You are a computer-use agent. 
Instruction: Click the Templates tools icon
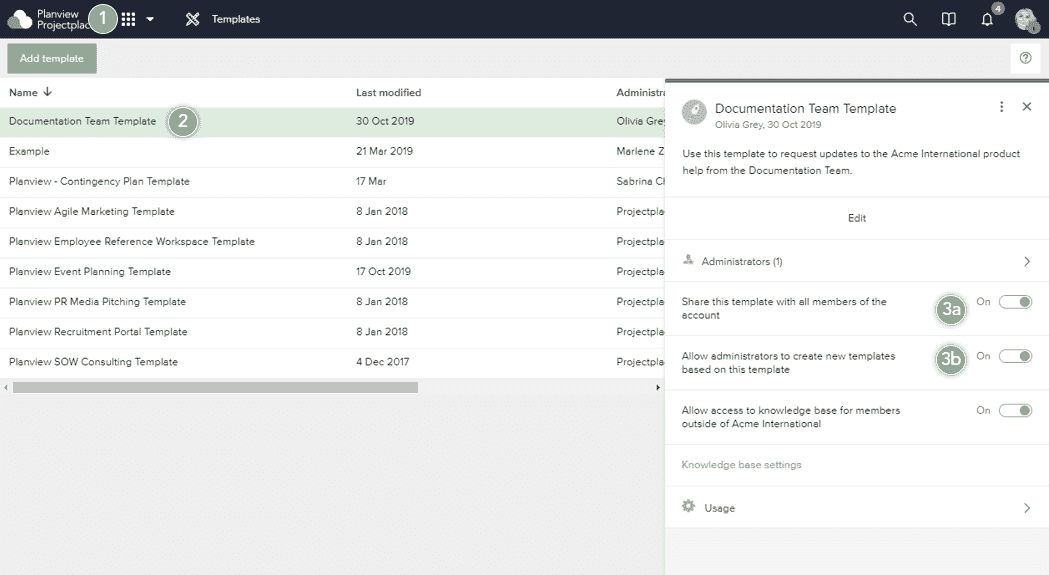(x=193, y=19)
